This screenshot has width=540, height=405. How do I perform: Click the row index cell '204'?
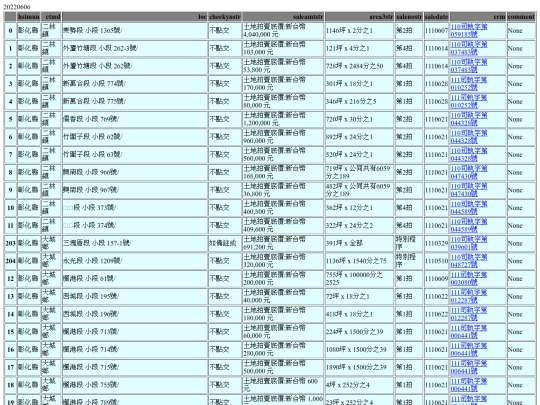tap(10, 261)
